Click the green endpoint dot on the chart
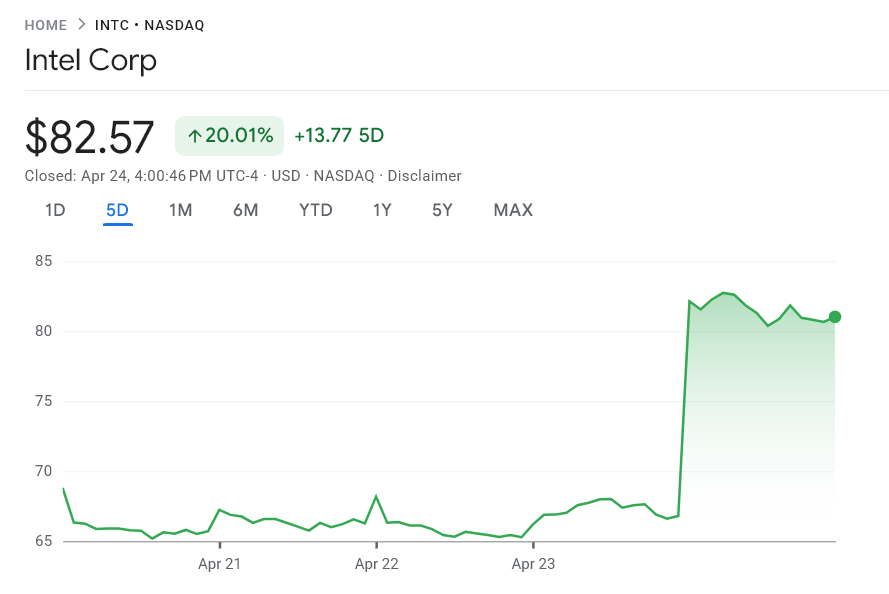 833,318
